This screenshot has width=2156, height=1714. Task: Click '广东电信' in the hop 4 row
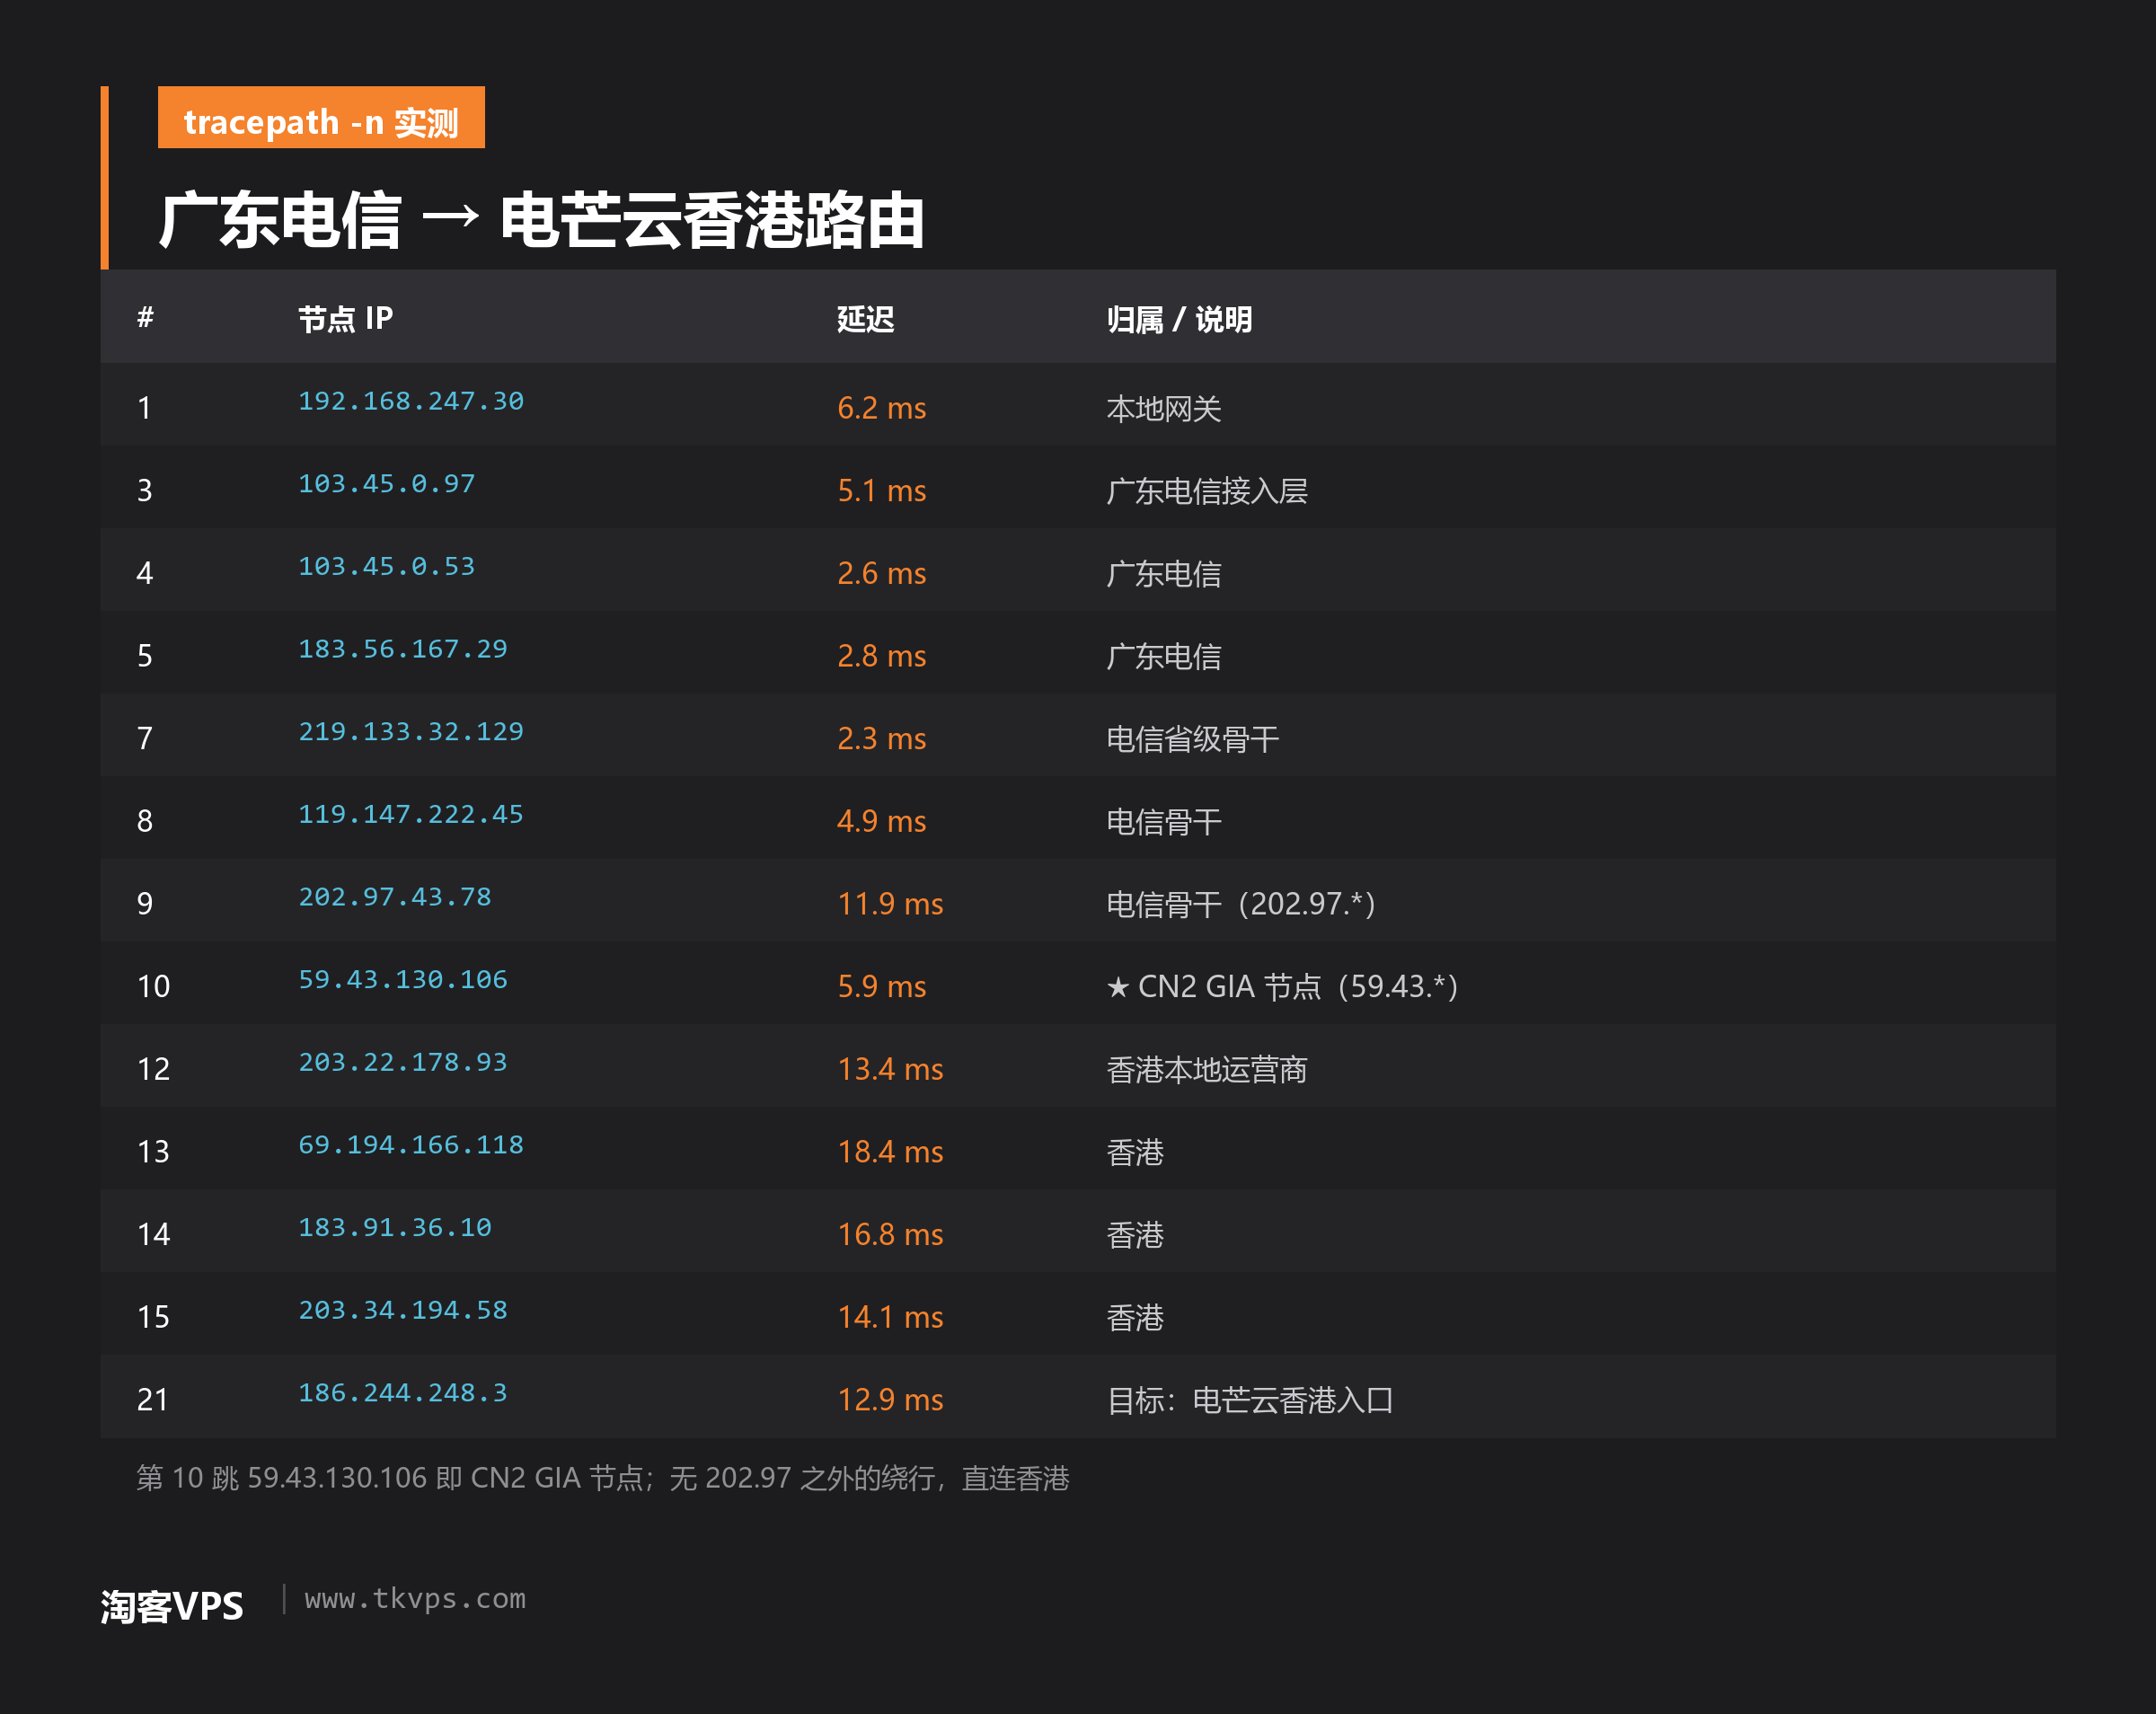(1164, 573)
